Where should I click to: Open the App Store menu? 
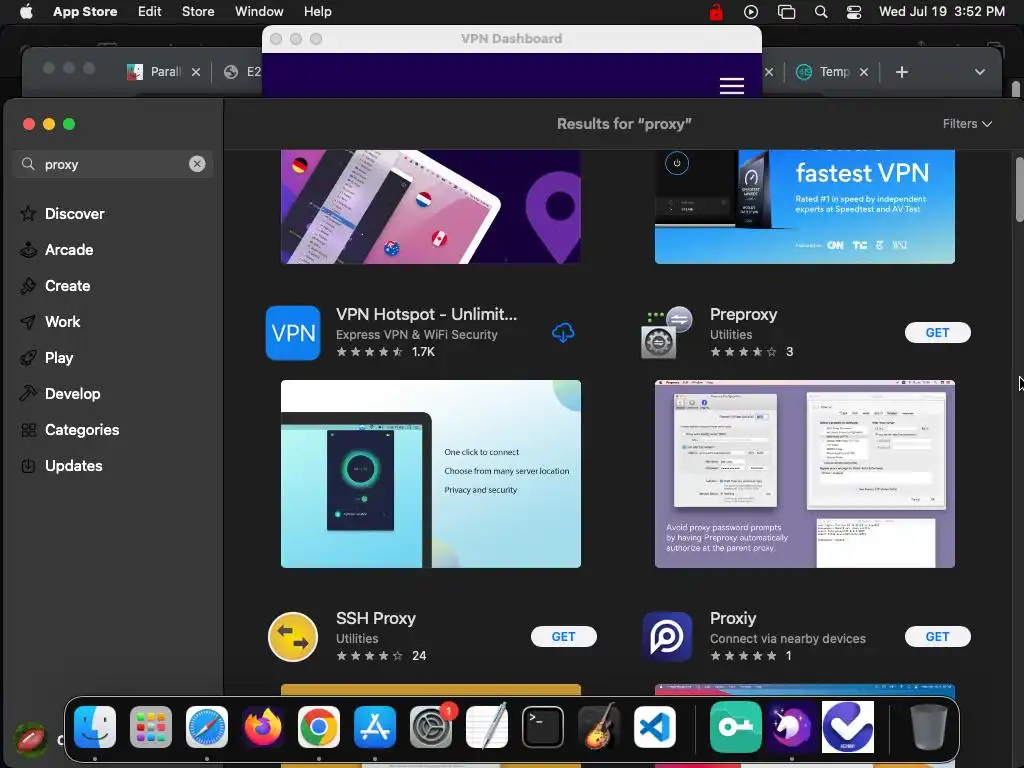click(85, 11)
